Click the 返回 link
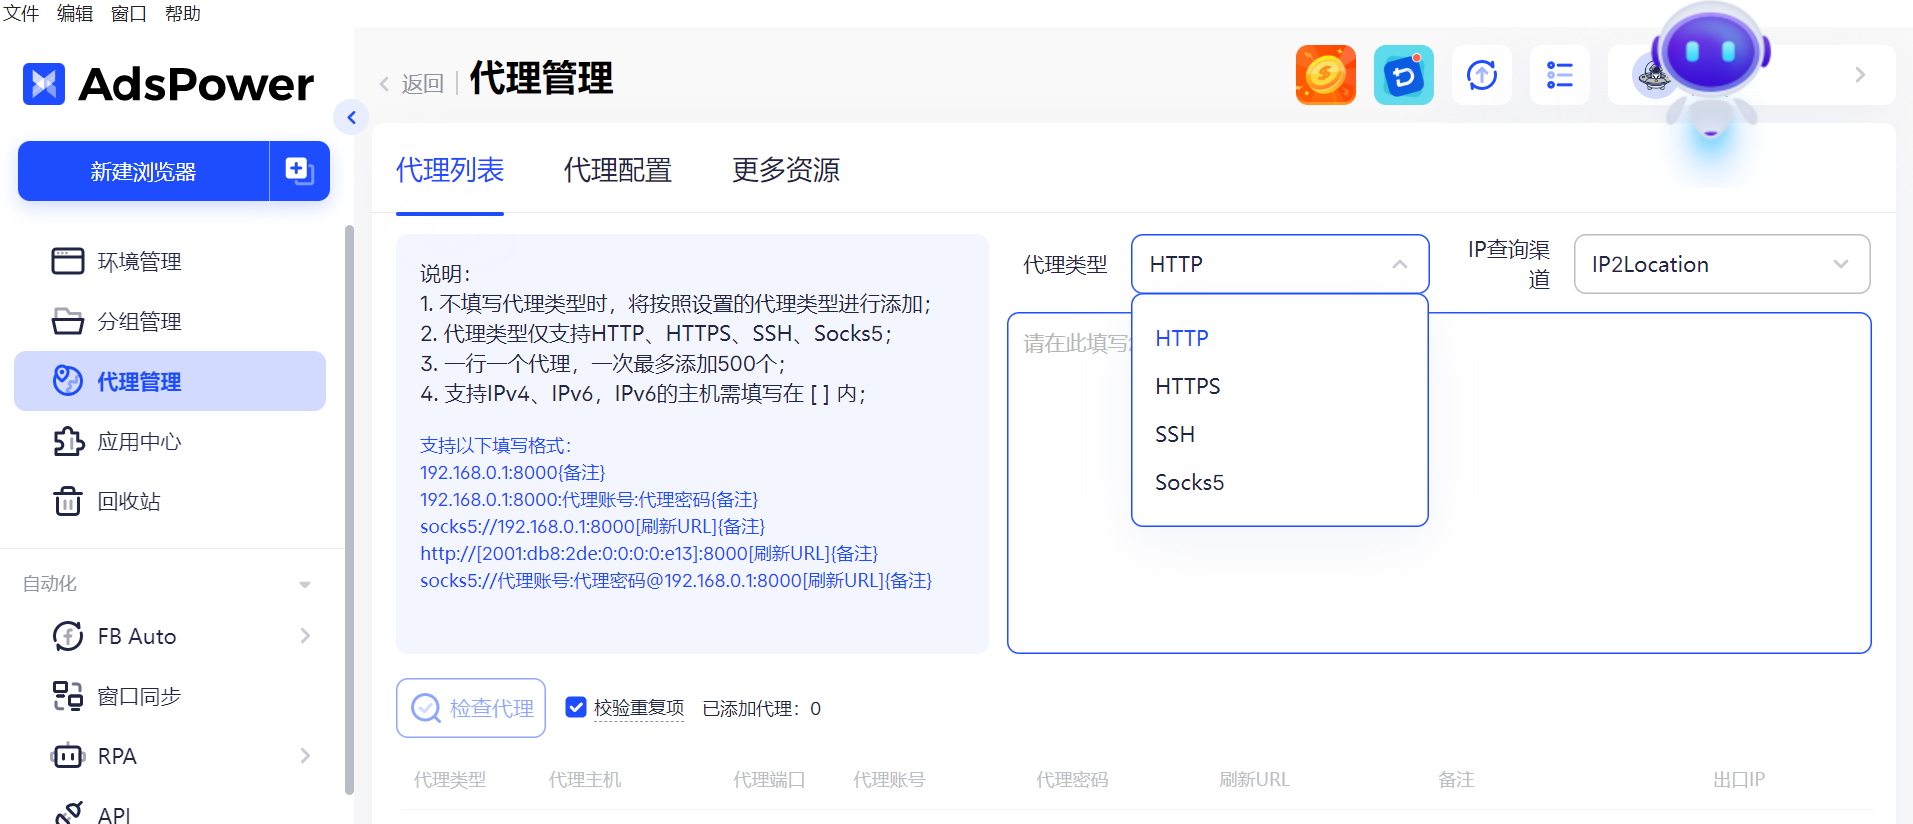The width and height of the screenshot is (1913, 824). (x=422, y=84)
